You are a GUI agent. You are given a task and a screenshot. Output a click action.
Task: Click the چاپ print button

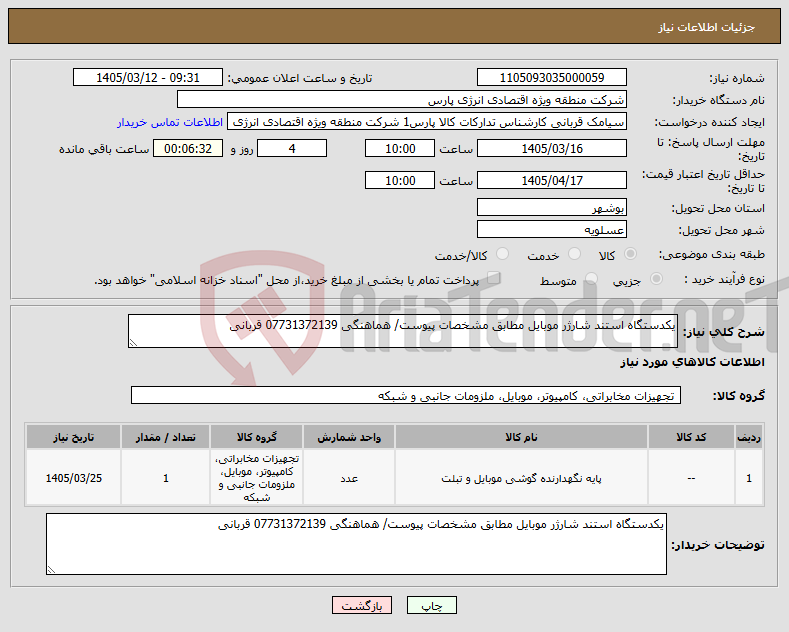coord(432,605)
